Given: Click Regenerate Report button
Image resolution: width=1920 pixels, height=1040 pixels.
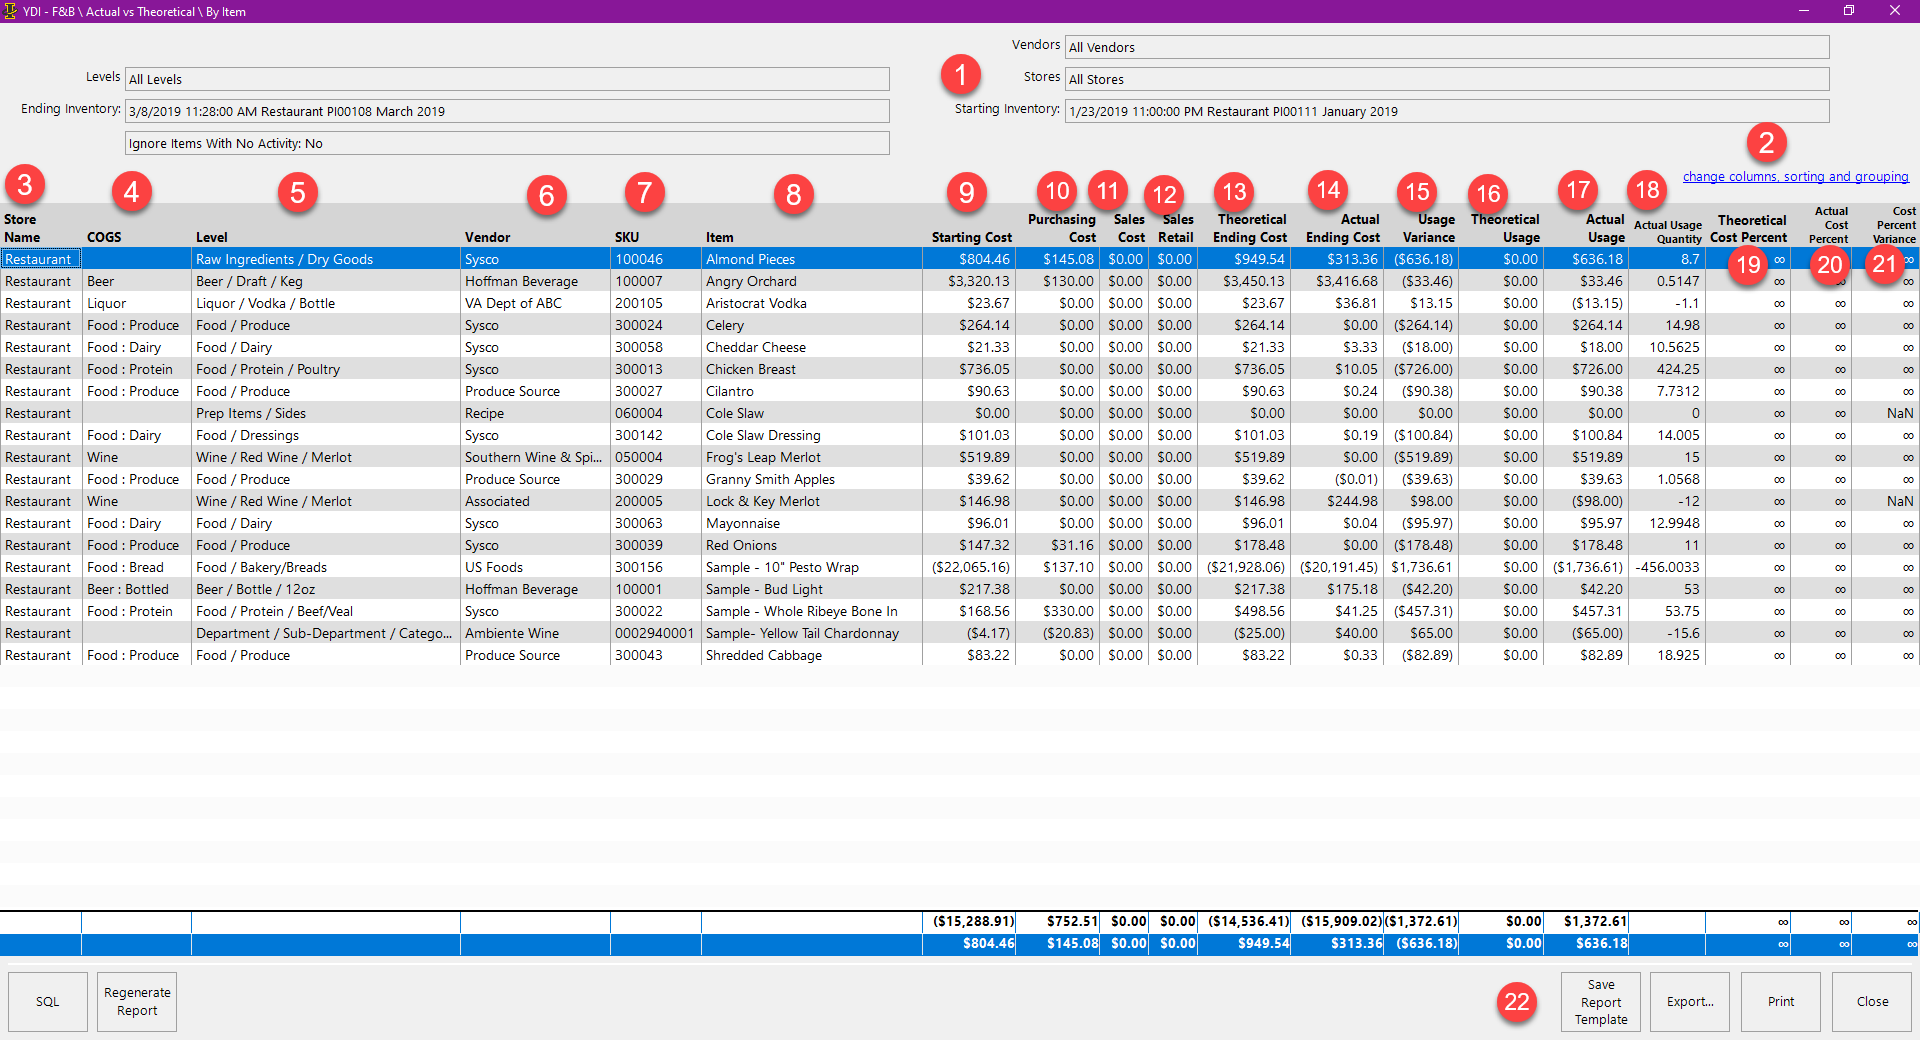Looking at the screenshot, I should [137, 1001].
